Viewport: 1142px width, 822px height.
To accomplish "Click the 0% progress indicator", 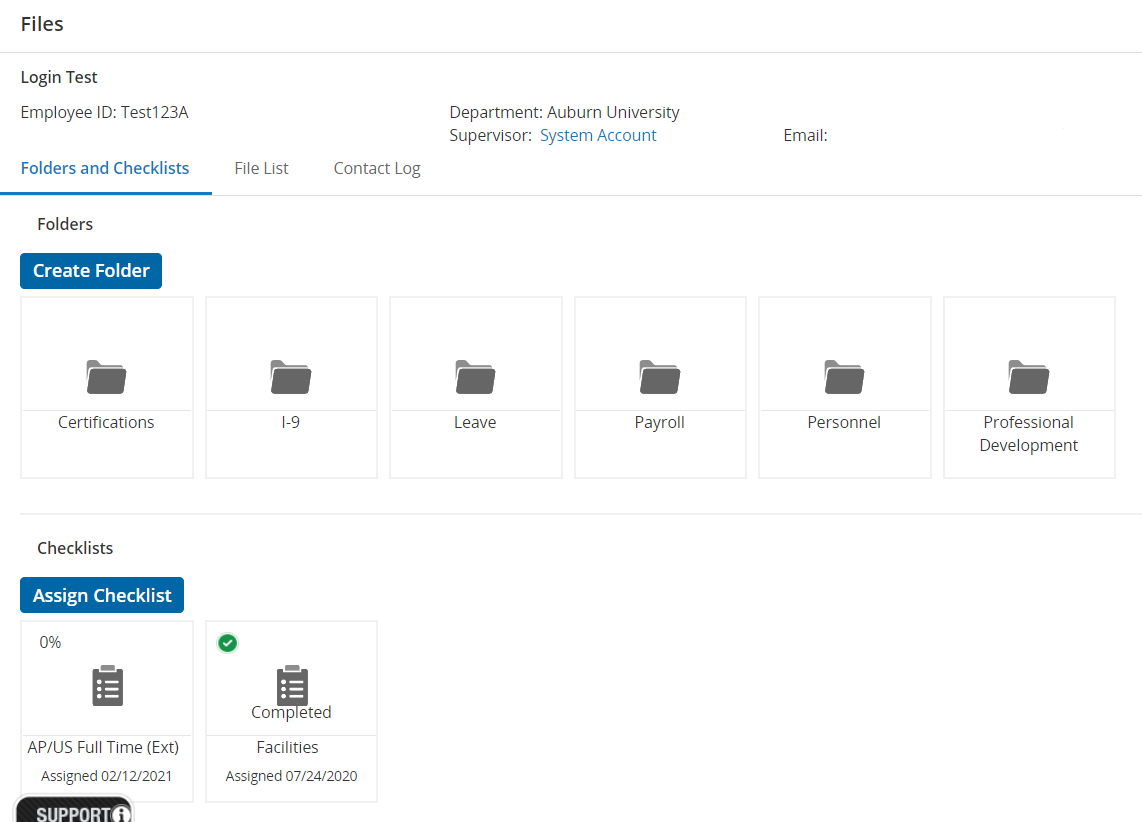I will click(x=50, y=642).
